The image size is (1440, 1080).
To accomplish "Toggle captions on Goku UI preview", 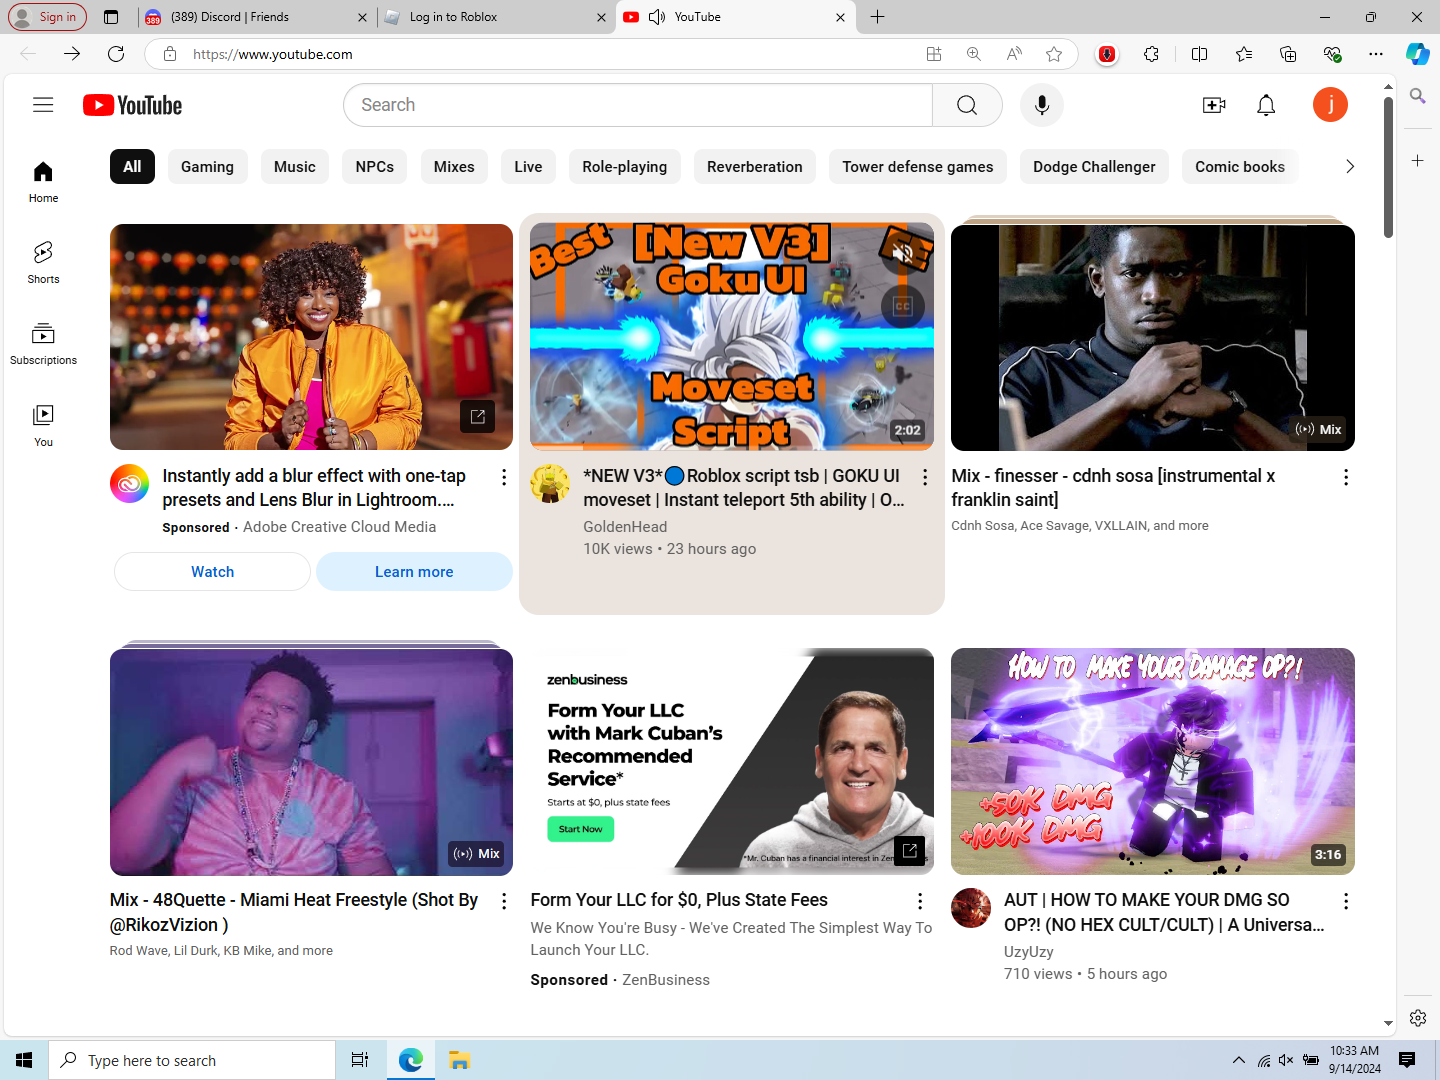I will pyautogui.click(x=902, y=307).
